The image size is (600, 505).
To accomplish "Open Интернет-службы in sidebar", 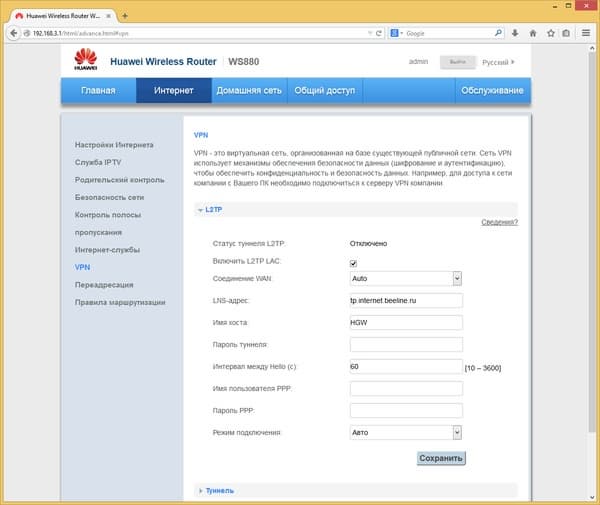I will click(107, 250).
